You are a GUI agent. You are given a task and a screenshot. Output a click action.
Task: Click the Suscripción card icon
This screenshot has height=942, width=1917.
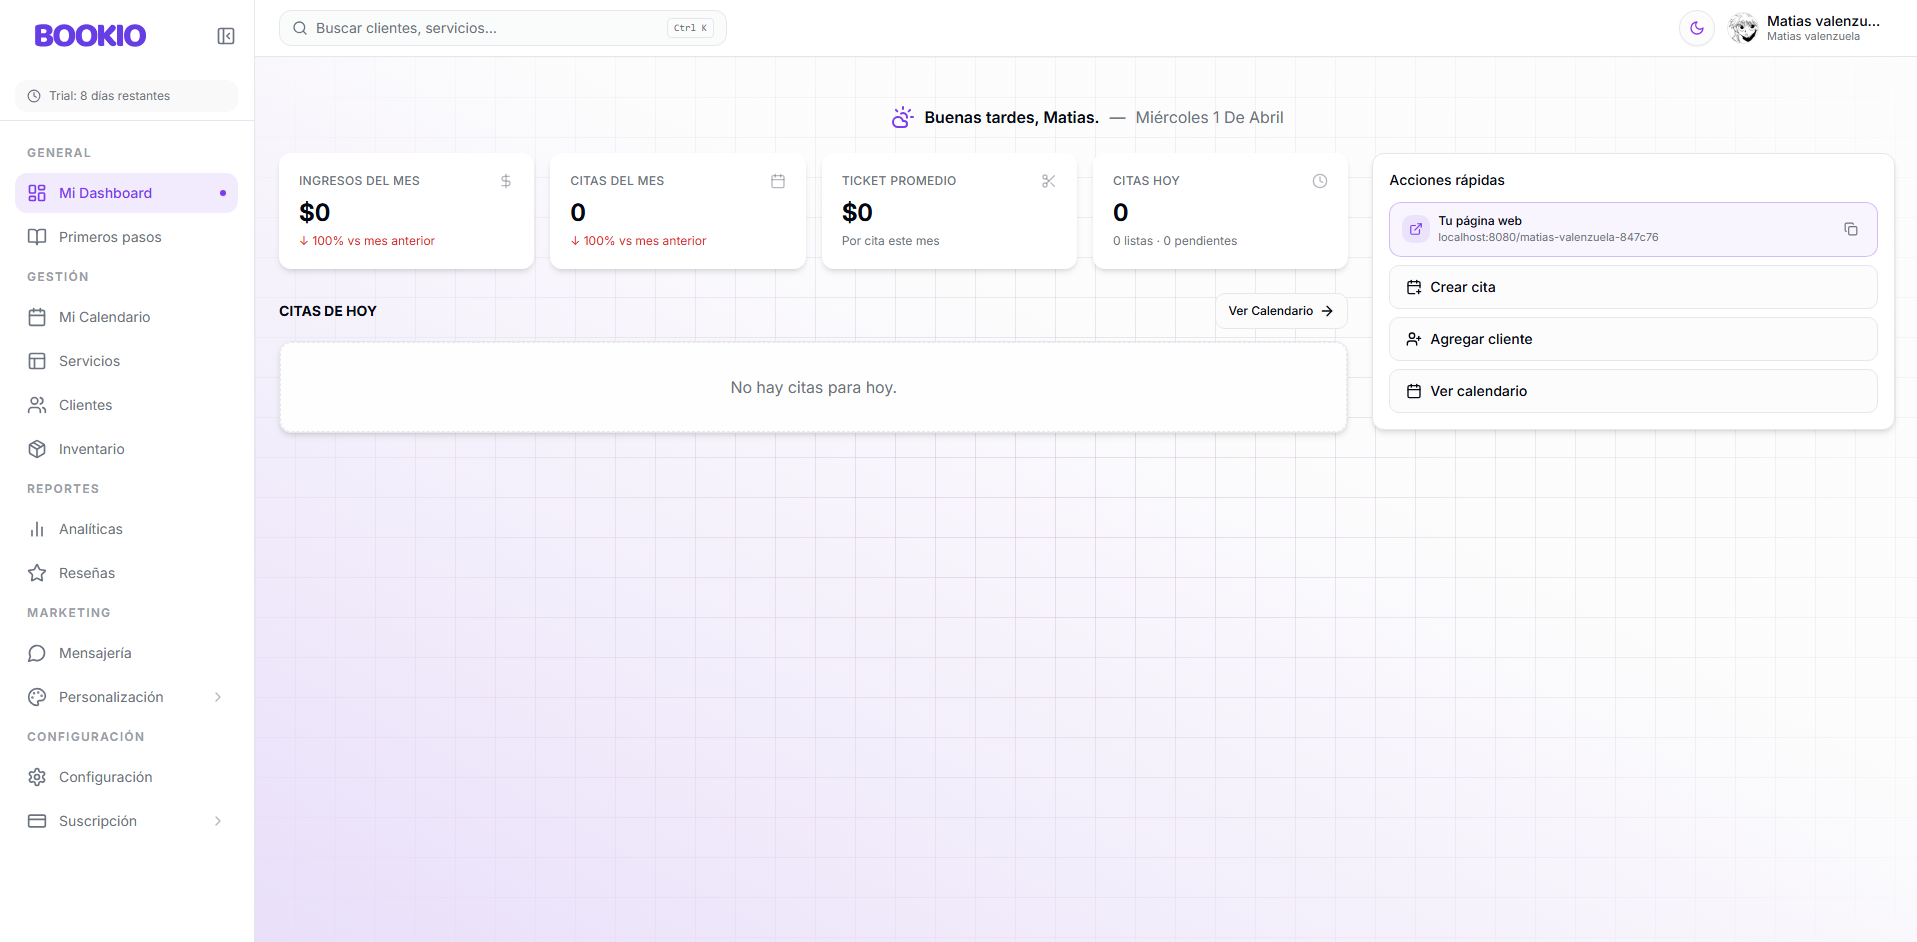[37, 821]
